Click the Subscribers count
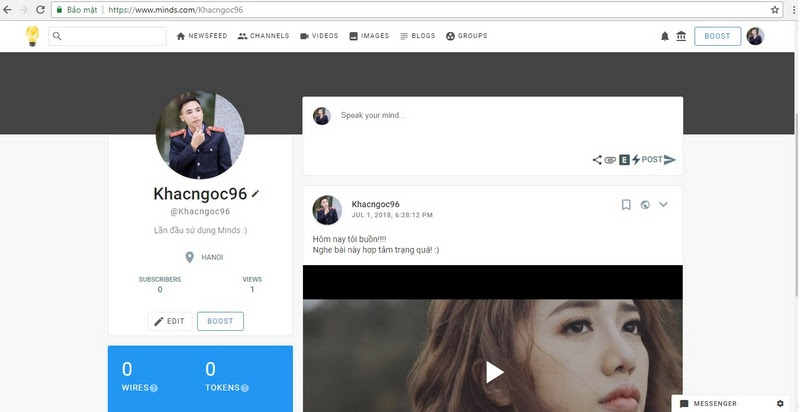Screen dimensions: 800x412 [x=160, y=285]
